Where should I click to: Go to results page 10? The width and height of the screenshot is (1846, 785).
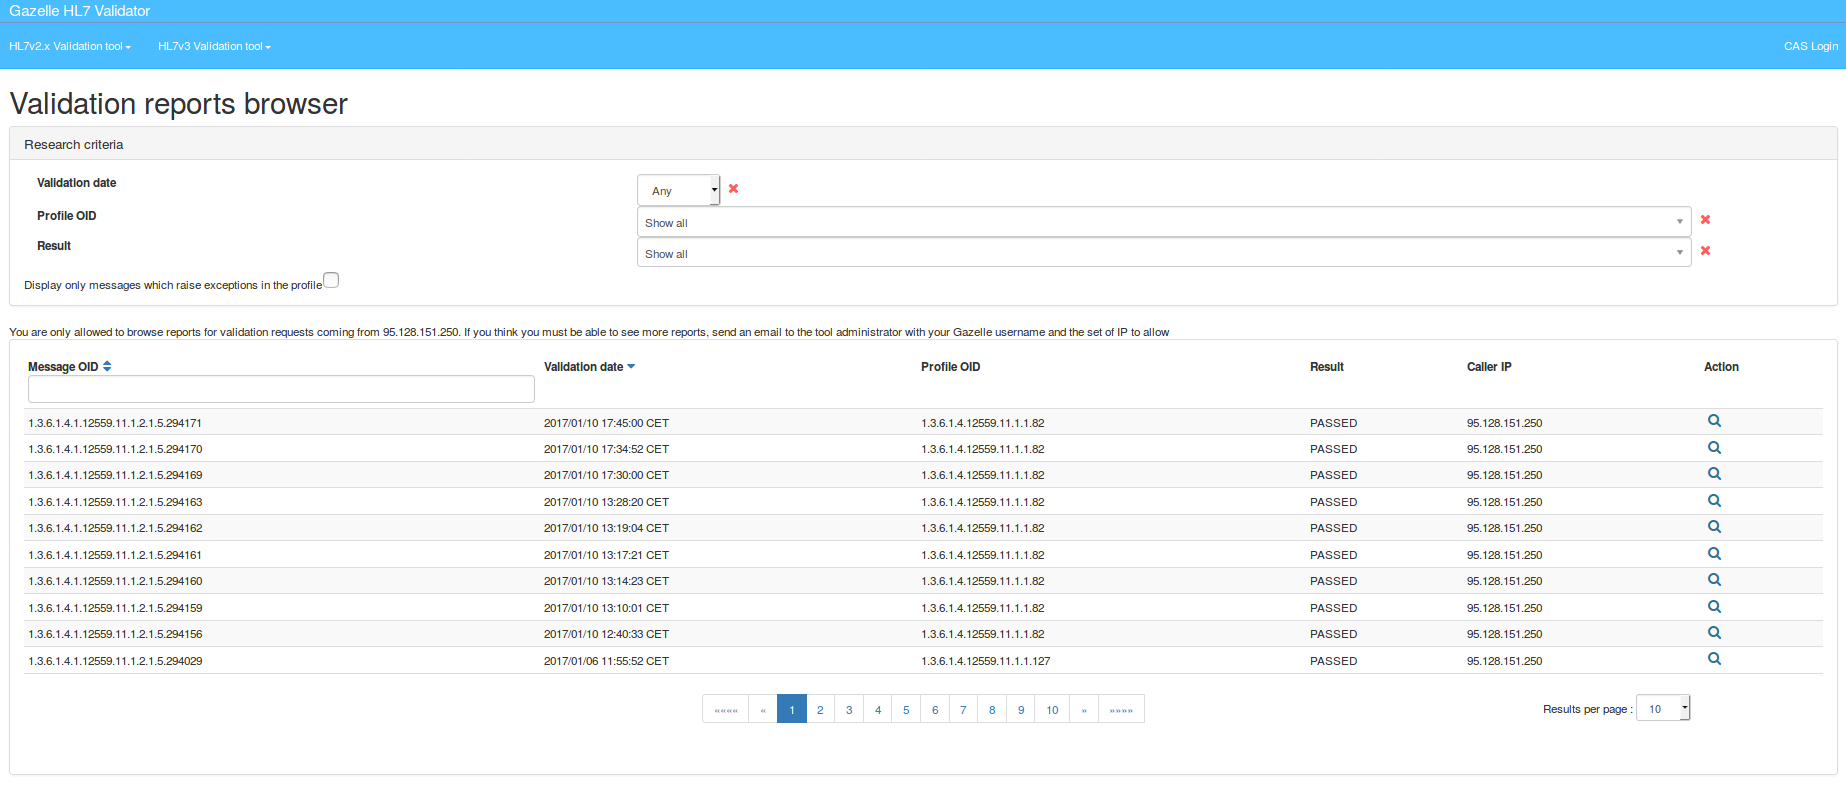pos(1052,709)
